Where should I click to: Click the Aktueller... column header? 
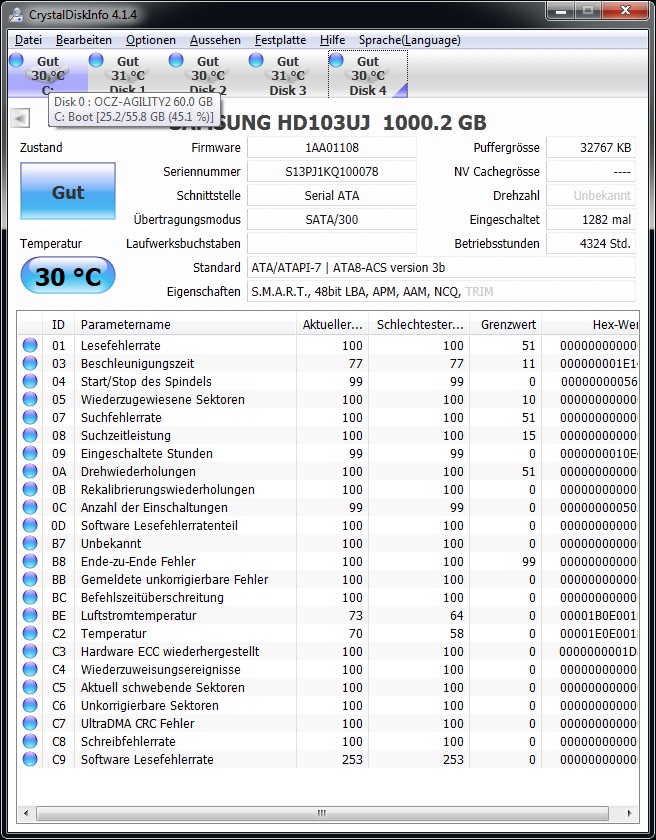click(x=333, y=324)
